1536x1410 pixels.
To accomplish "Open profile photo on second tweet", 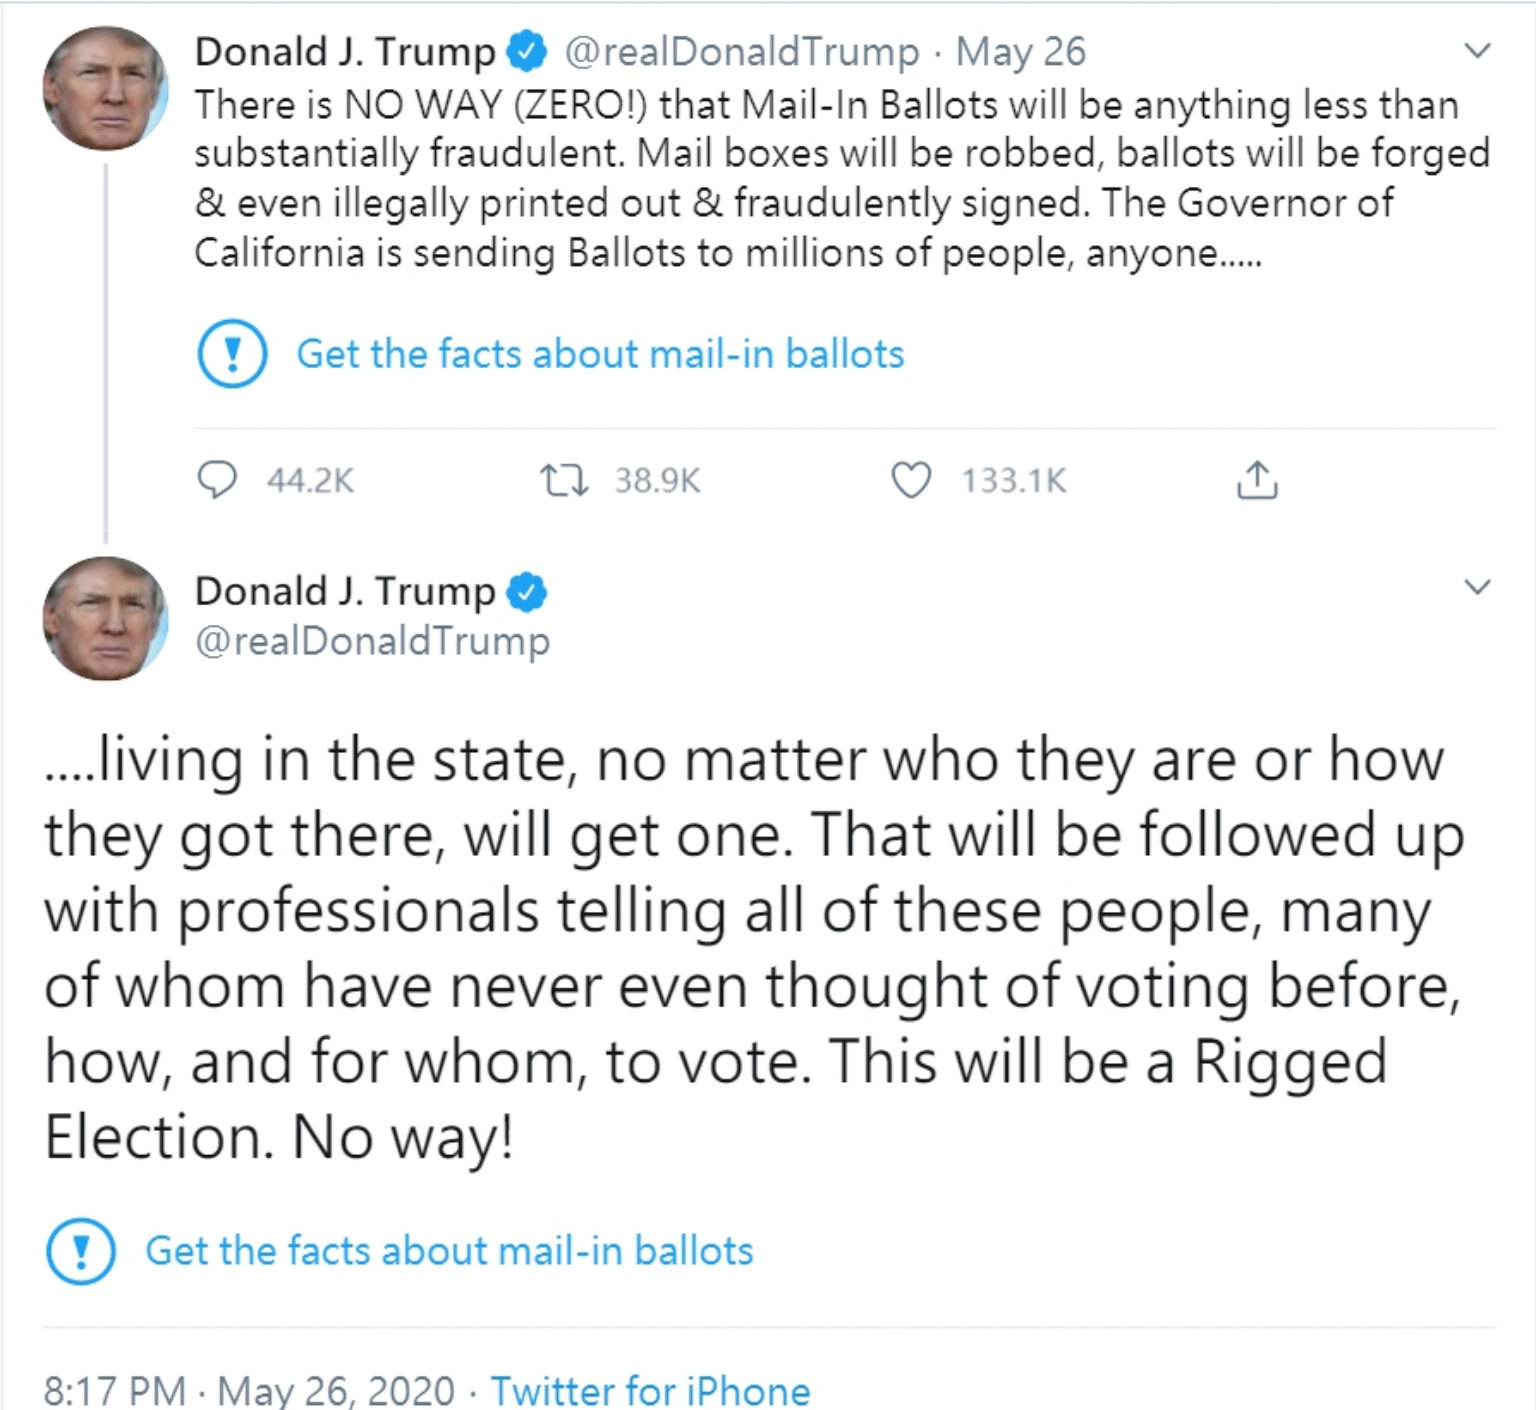I will 105,618.
